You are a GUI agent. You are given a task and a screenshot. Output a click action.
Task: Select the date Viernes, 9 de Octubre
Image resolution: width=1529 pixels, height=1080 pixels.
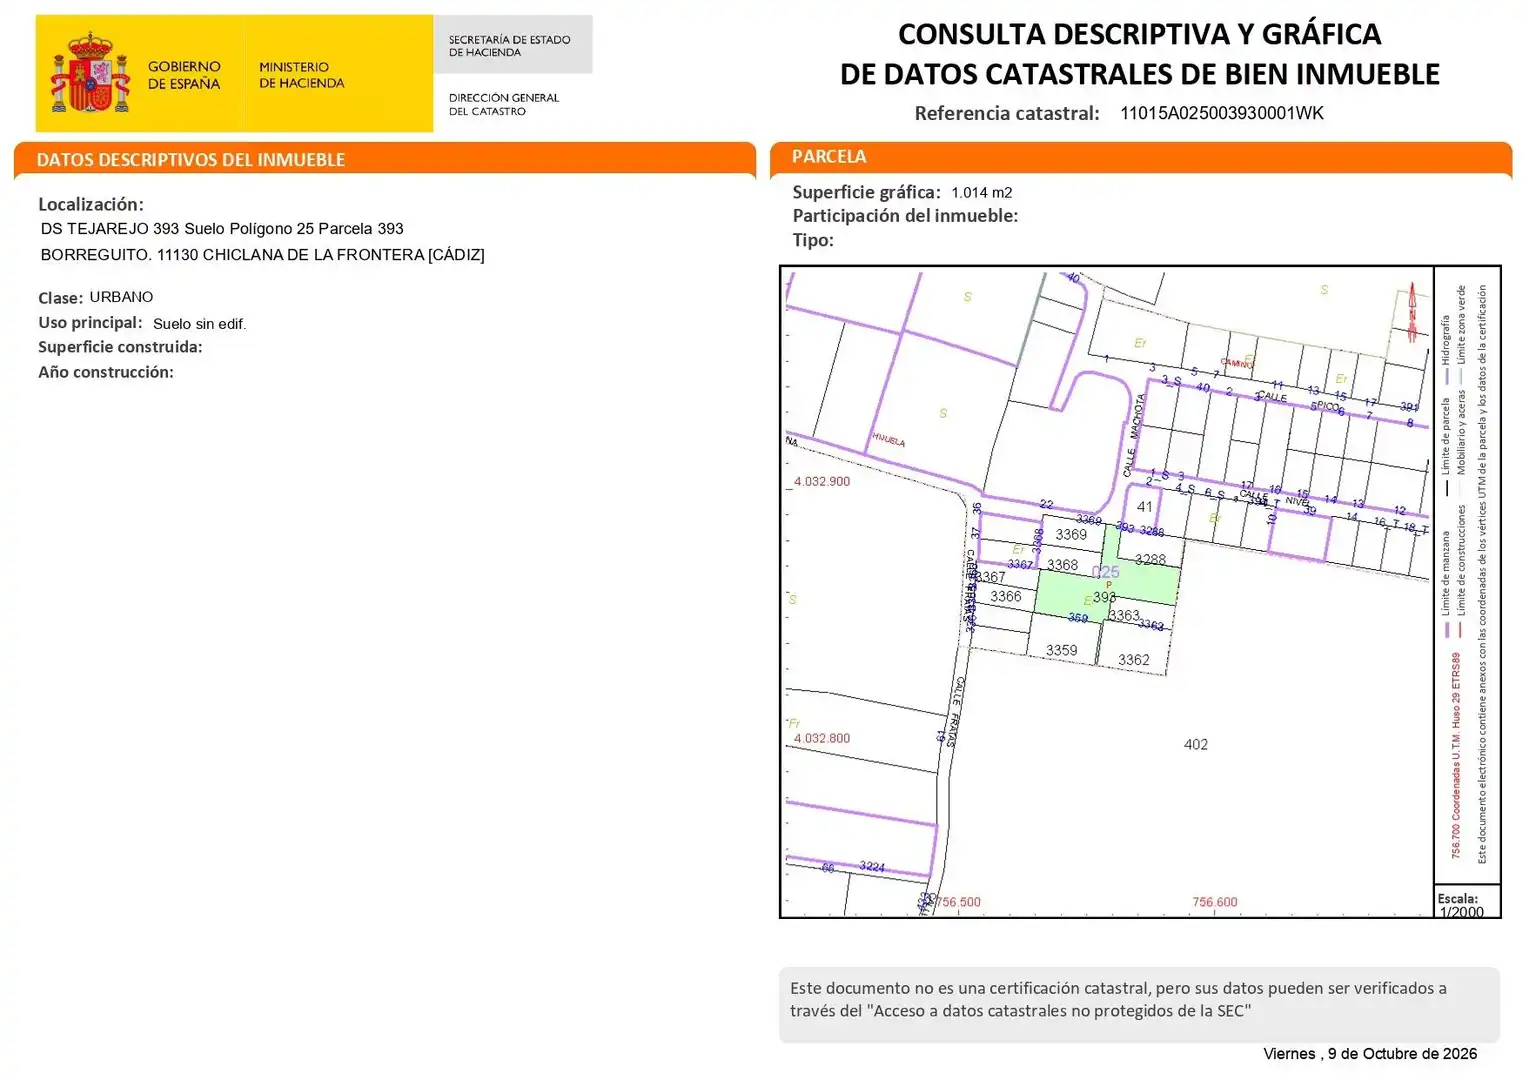(1370, 1054)
